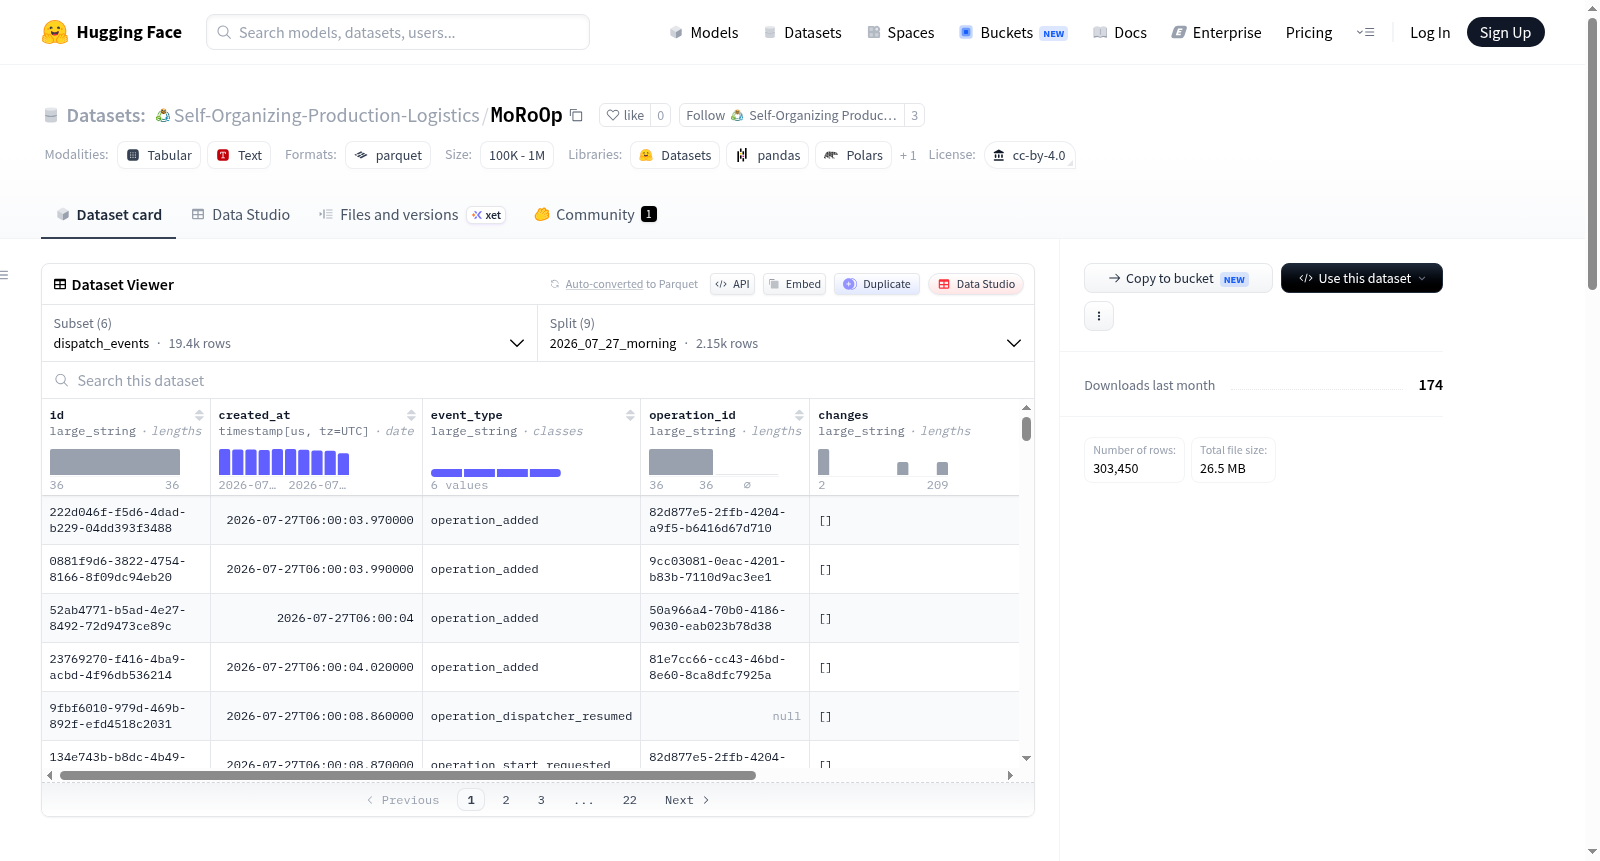Open the three-dot more options button

(1099, 316)
